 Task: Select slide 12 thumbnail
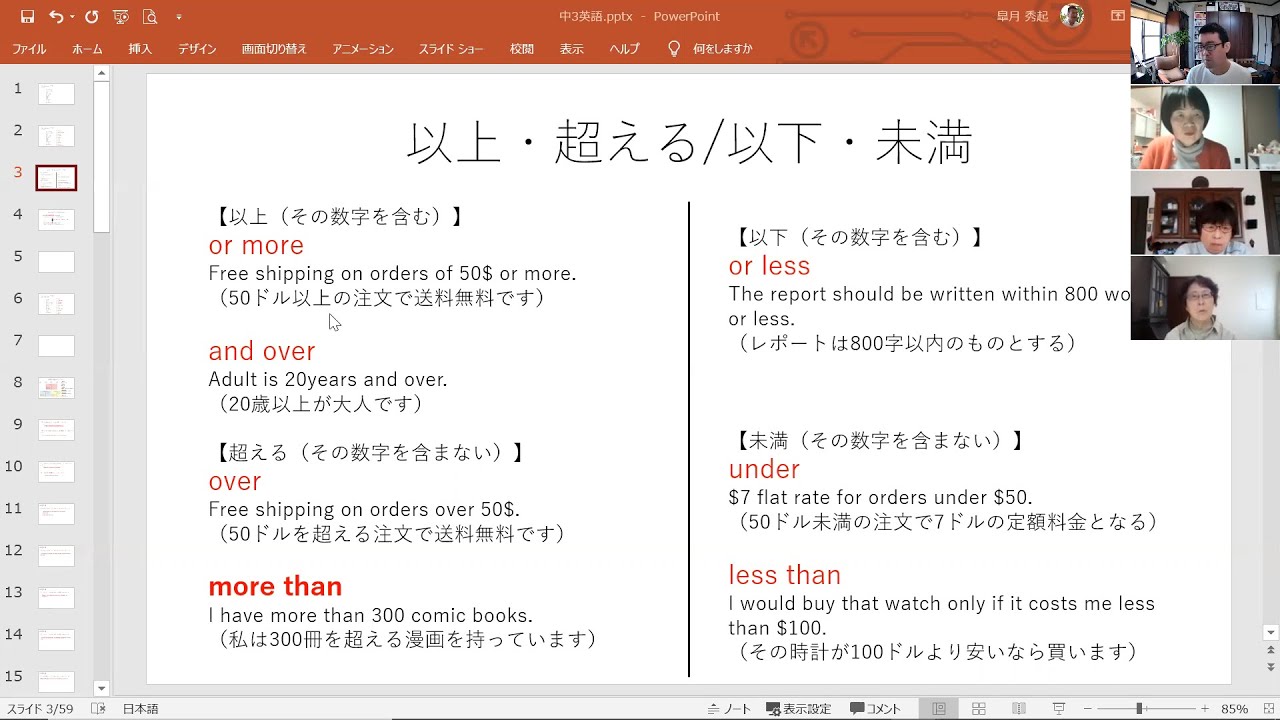pos(56,555)
